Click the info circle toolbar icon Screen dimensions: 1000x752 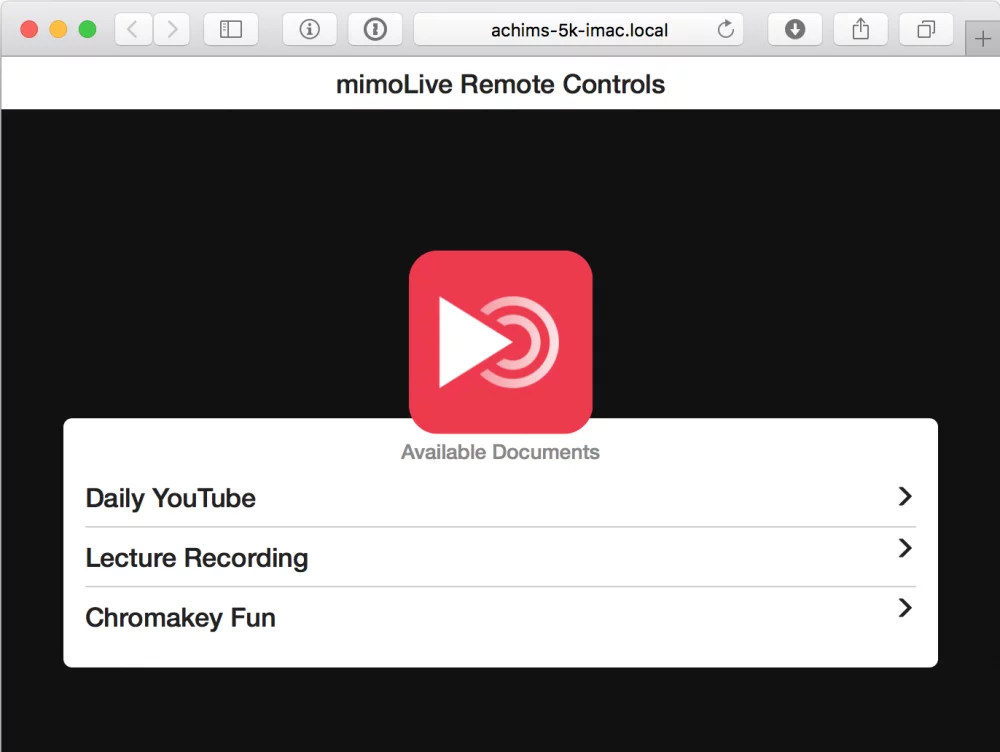[309, 29]
